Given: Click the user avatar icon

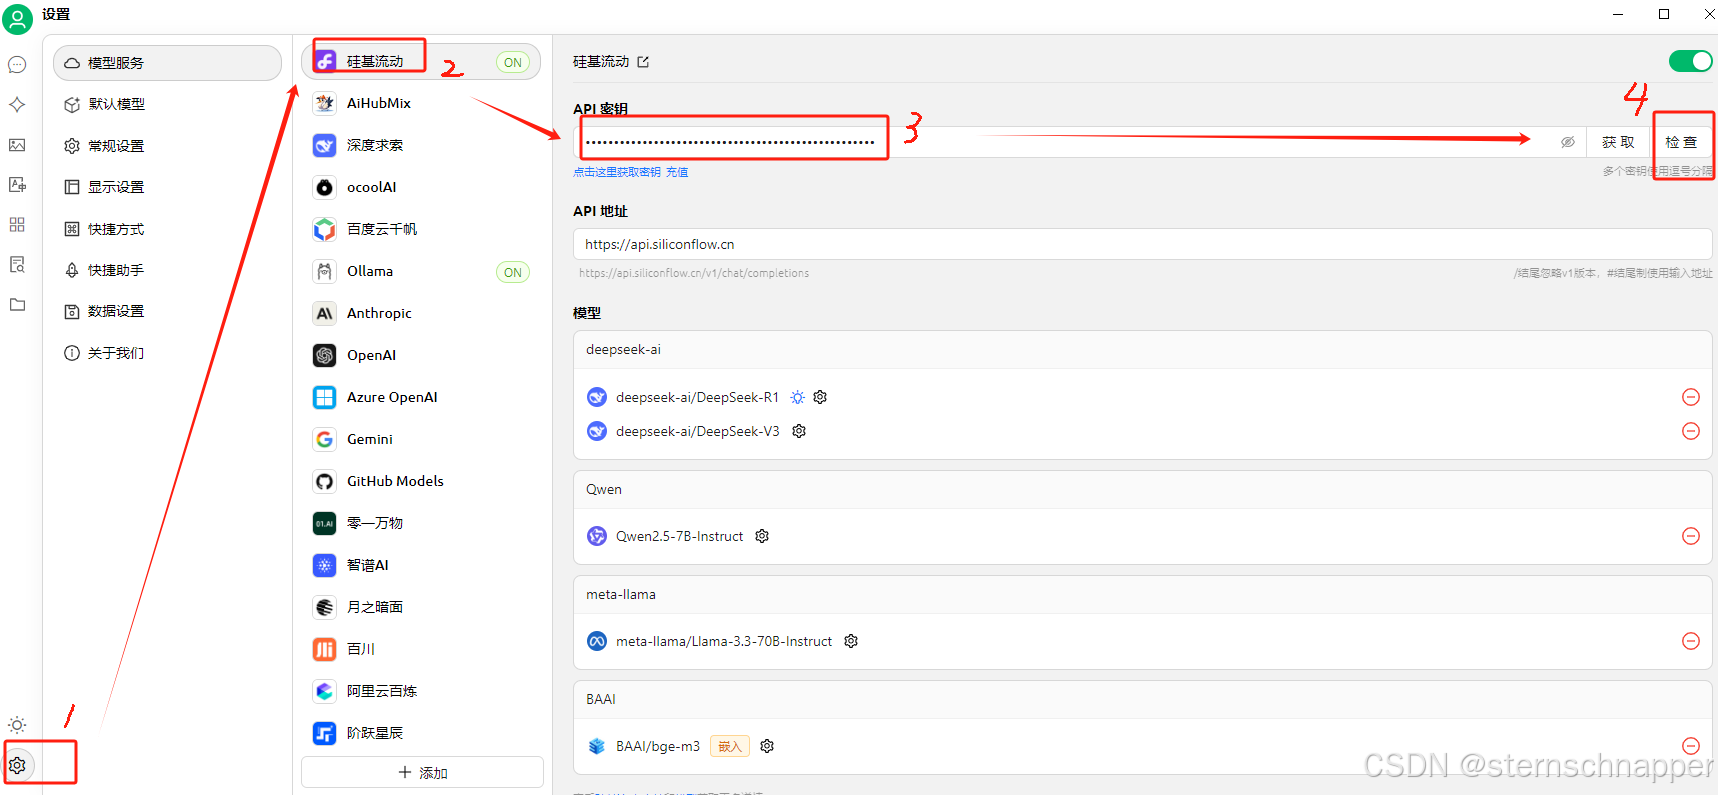Looking at the screenshot, I should pyautogui.click(x=17, y=19).
